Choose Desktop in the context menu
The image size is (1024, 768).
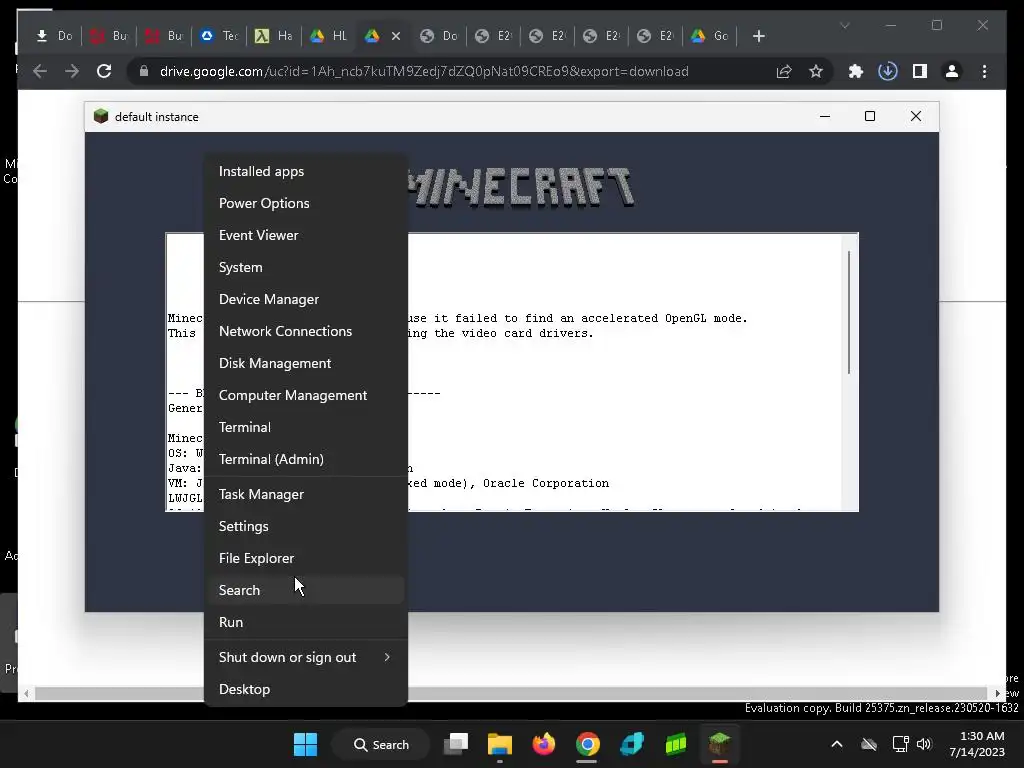coord(305,690)
